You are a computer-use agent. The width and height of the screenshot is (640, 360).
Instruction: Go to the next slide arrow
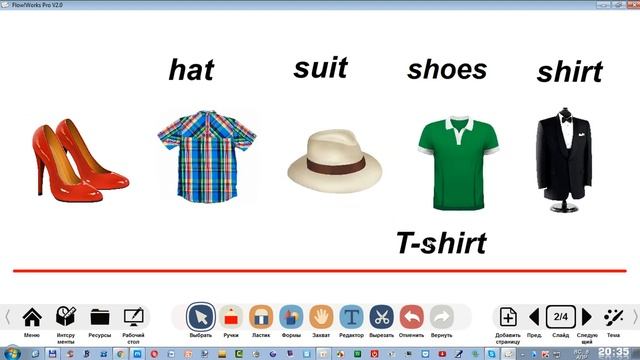pos(587,317)
